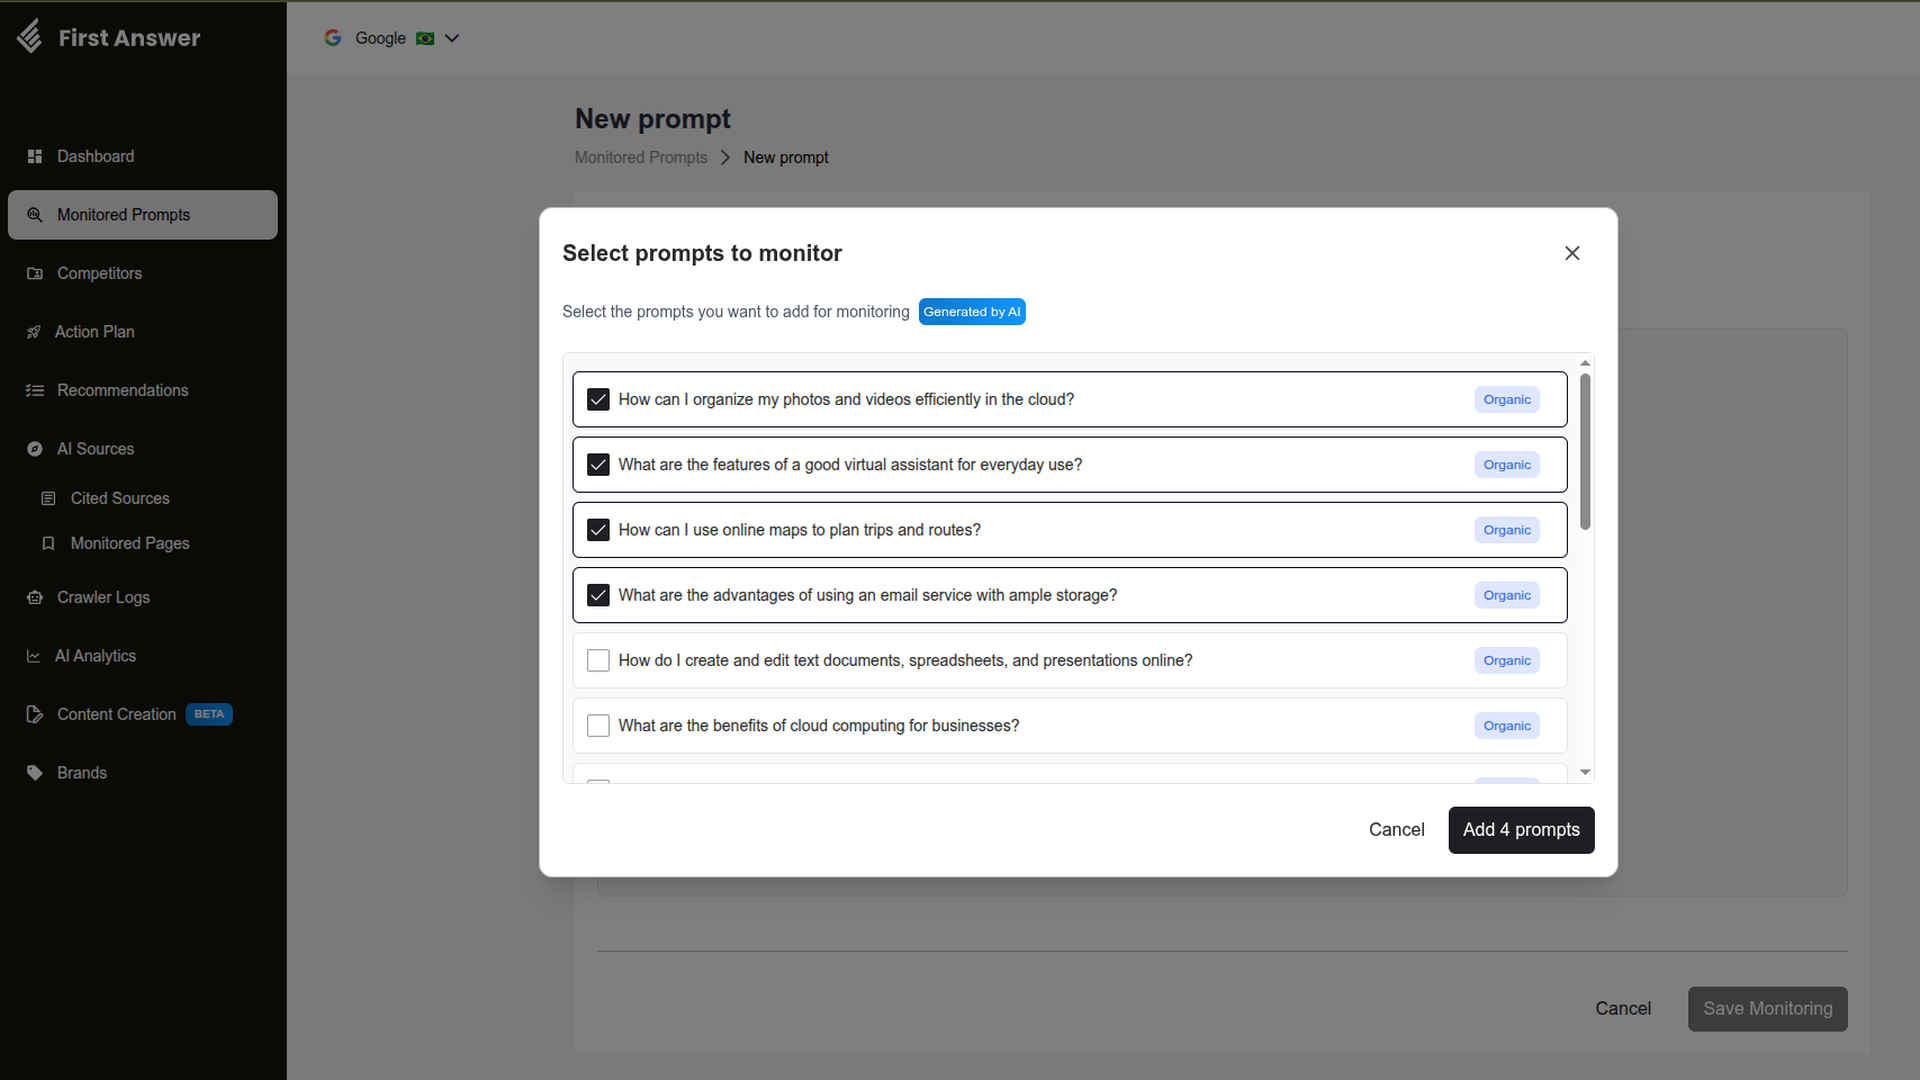Open the Google engine dropdown chevron
The height and width of the screenshot is (1080, 1920).
click(452, 38)
